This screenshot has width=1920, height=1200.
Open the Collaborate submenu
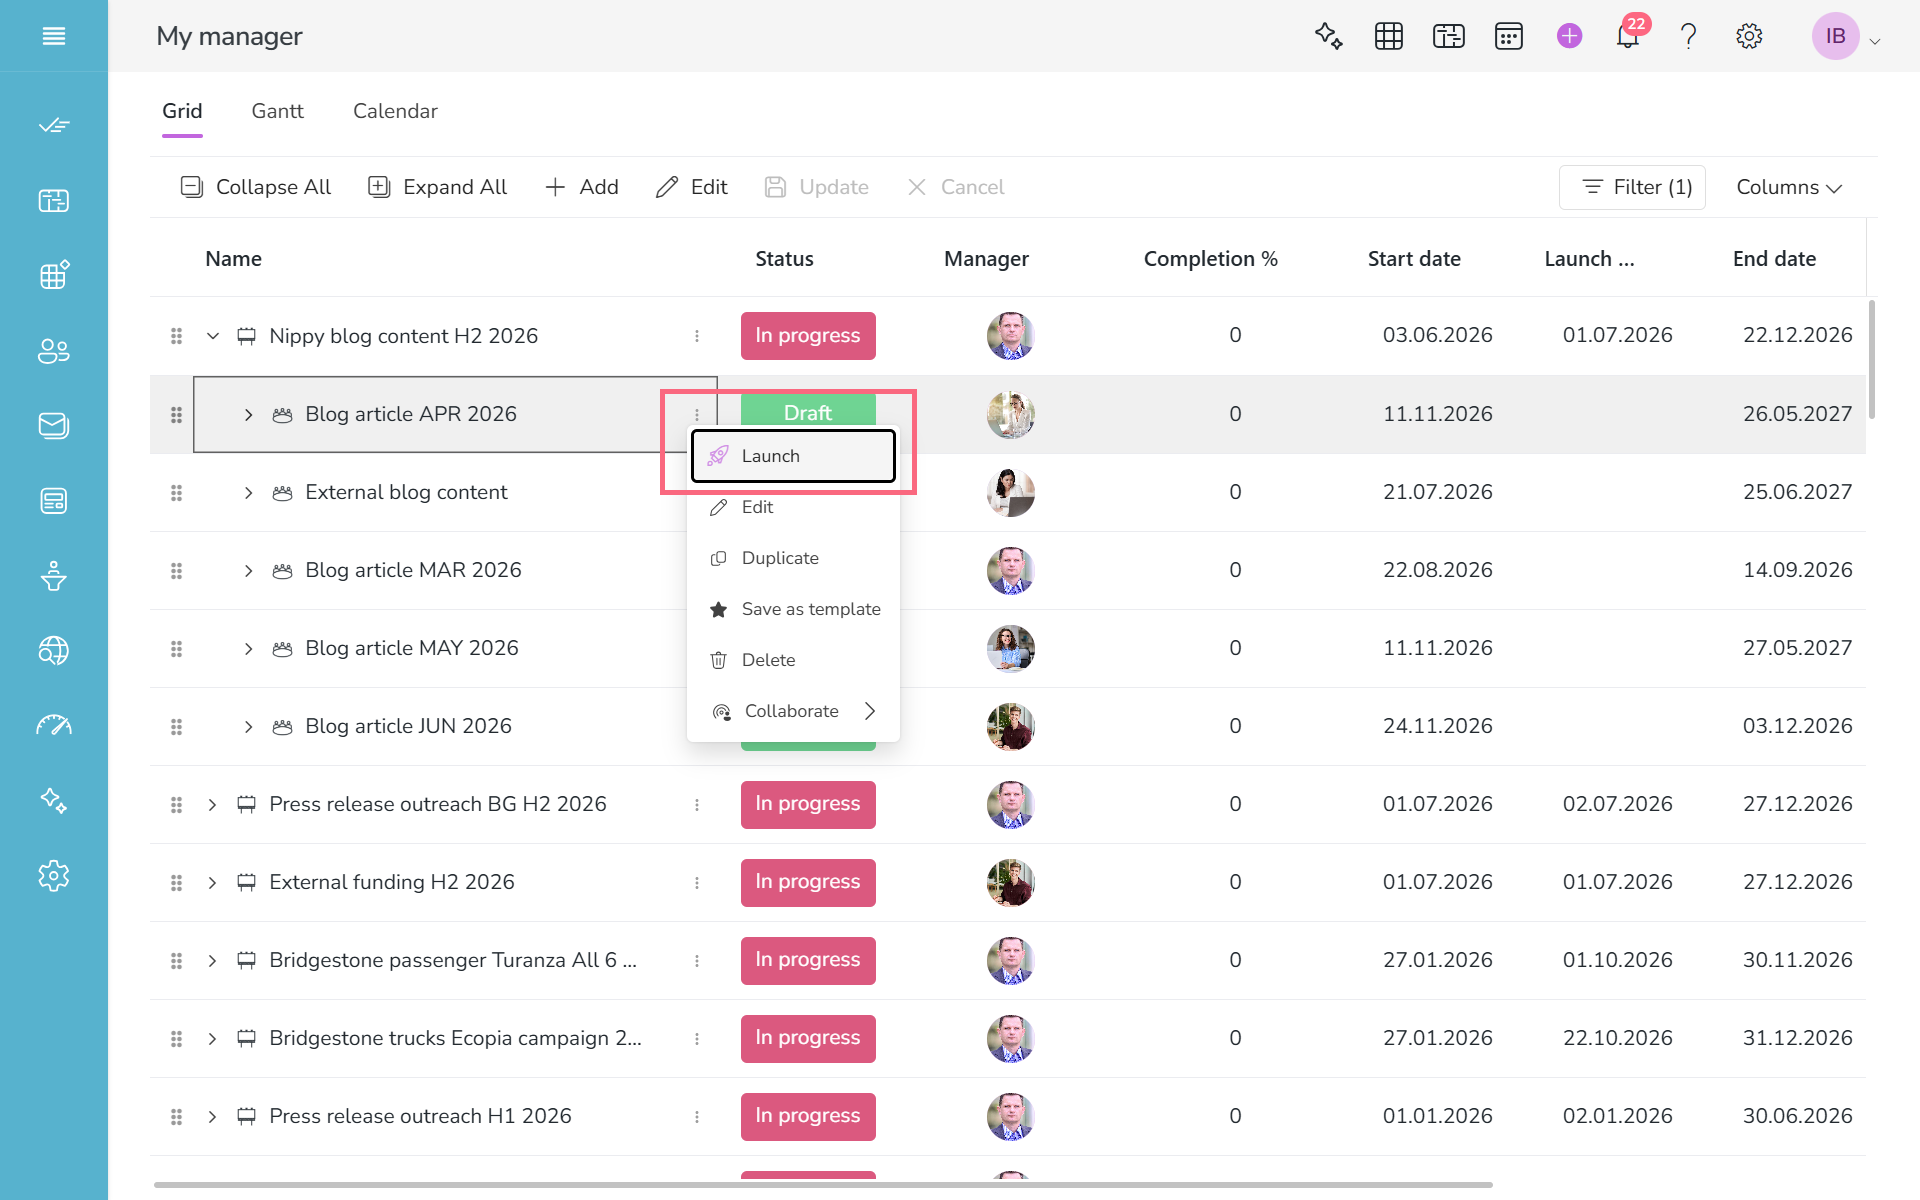pyautogui.click(x=793, y=711)
